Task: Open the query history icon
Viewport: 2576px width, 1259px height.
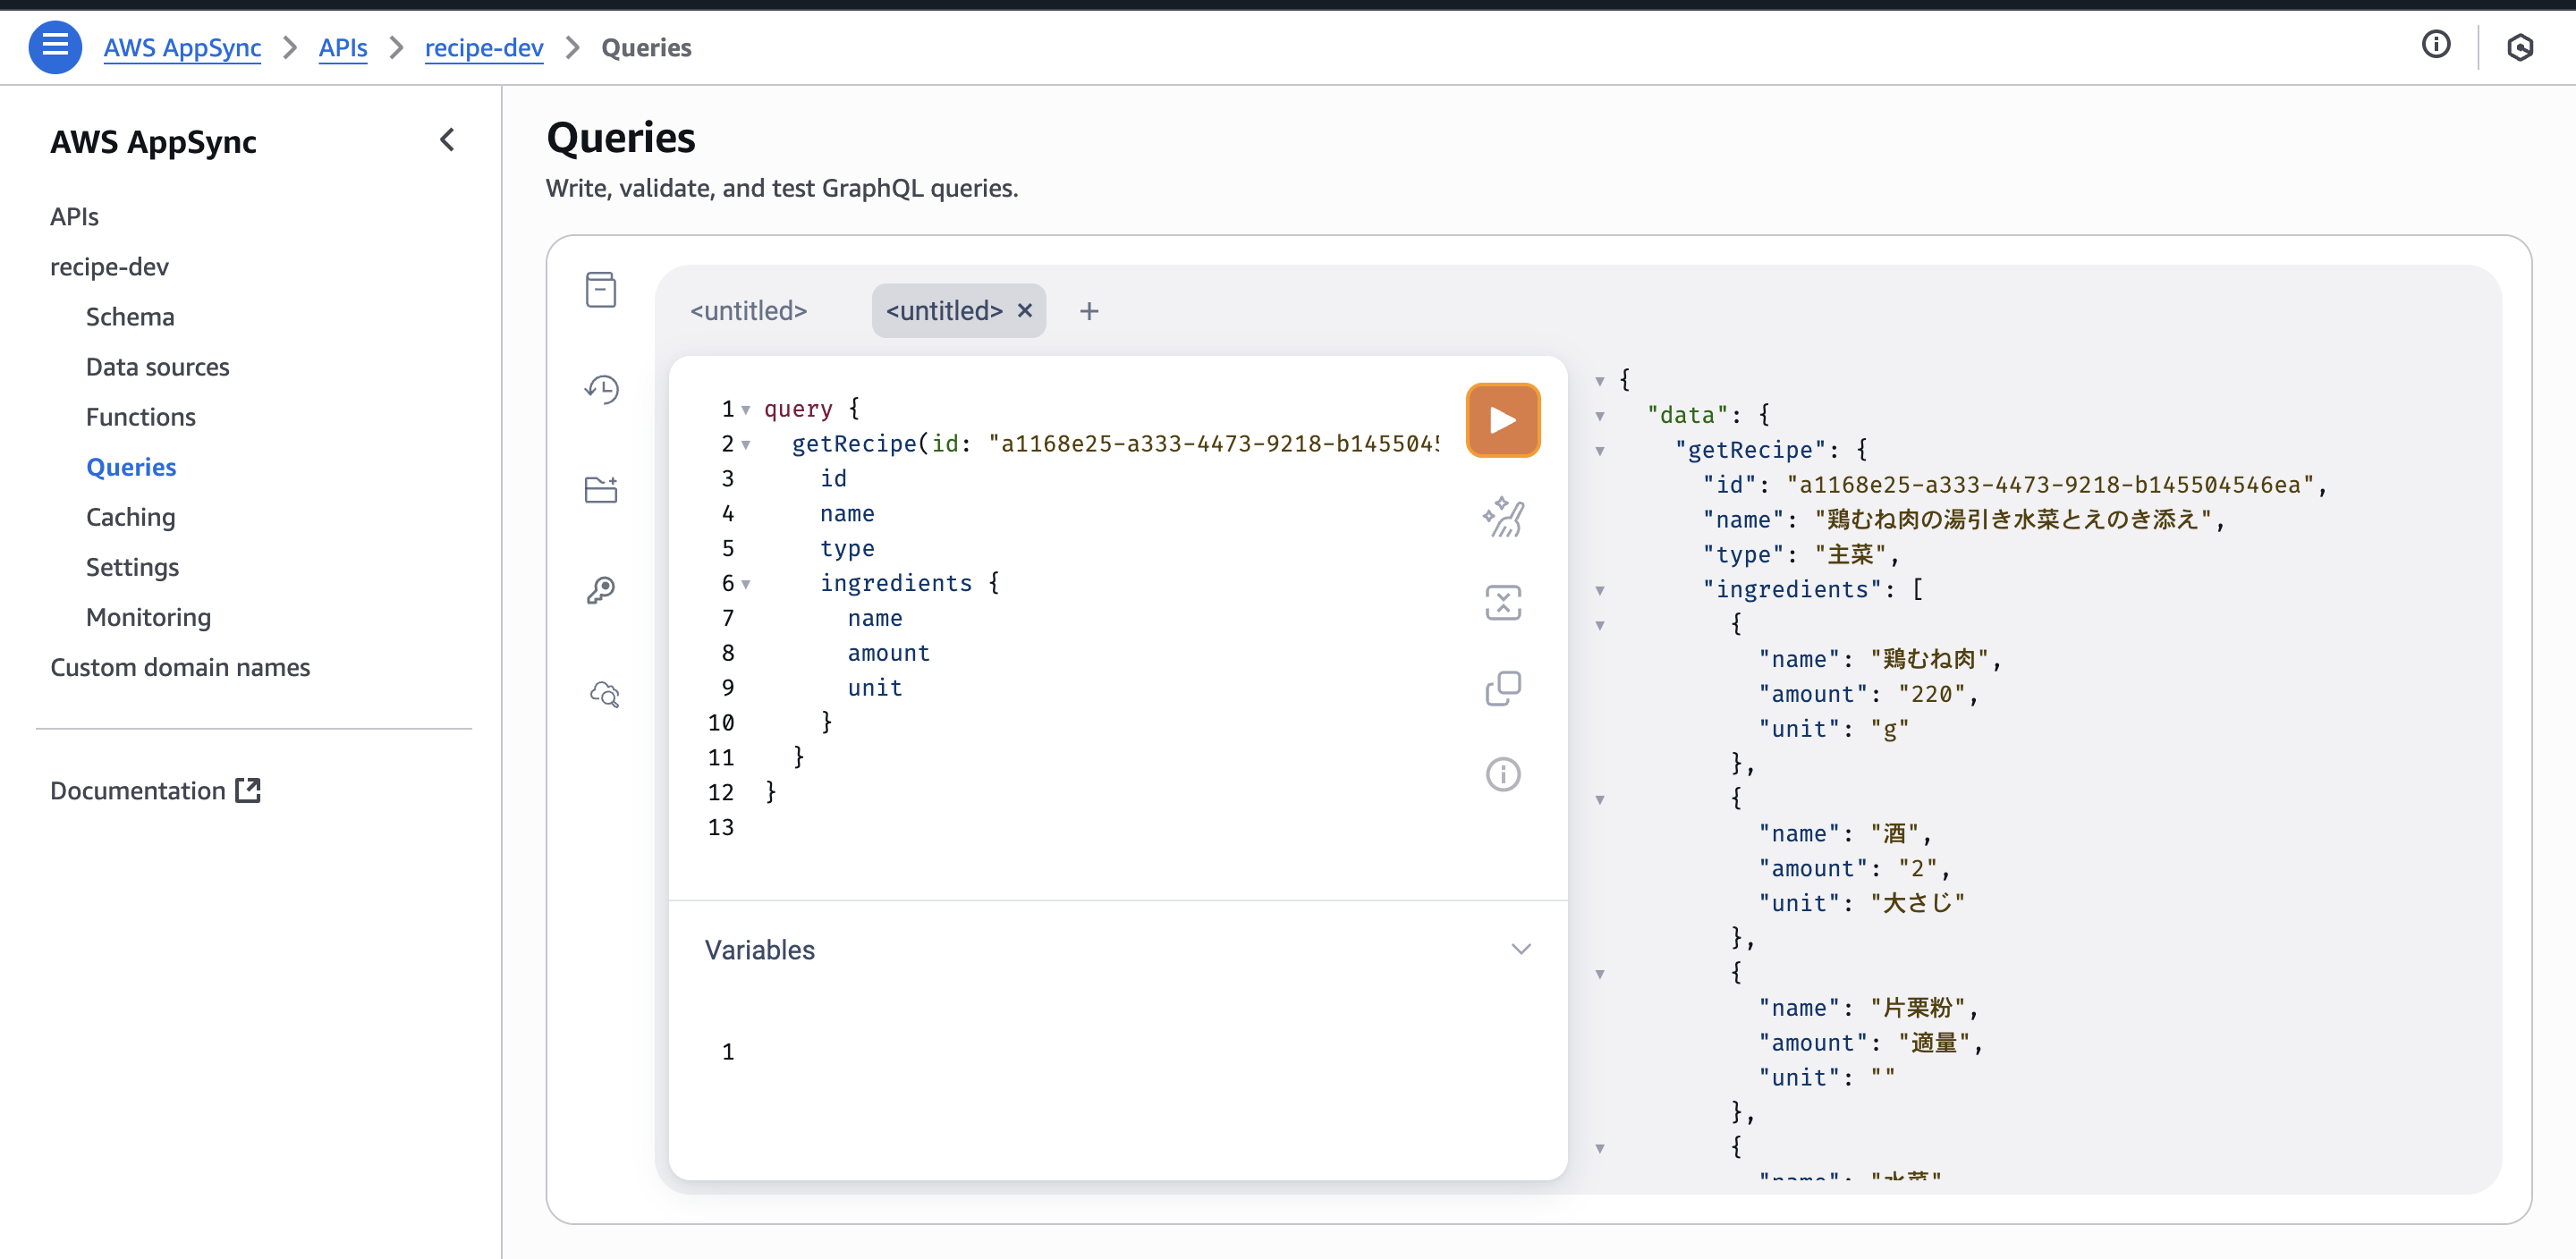Action: coord(602,389)
